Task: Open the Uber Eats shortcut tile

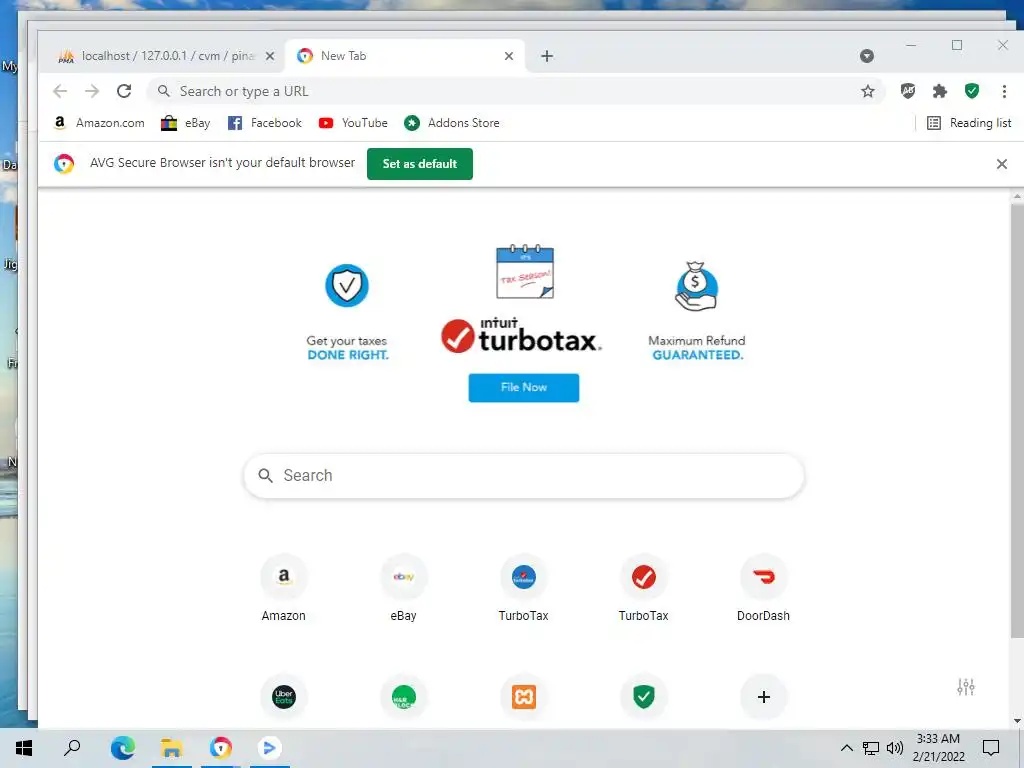Action: click(x=284, y=697)
